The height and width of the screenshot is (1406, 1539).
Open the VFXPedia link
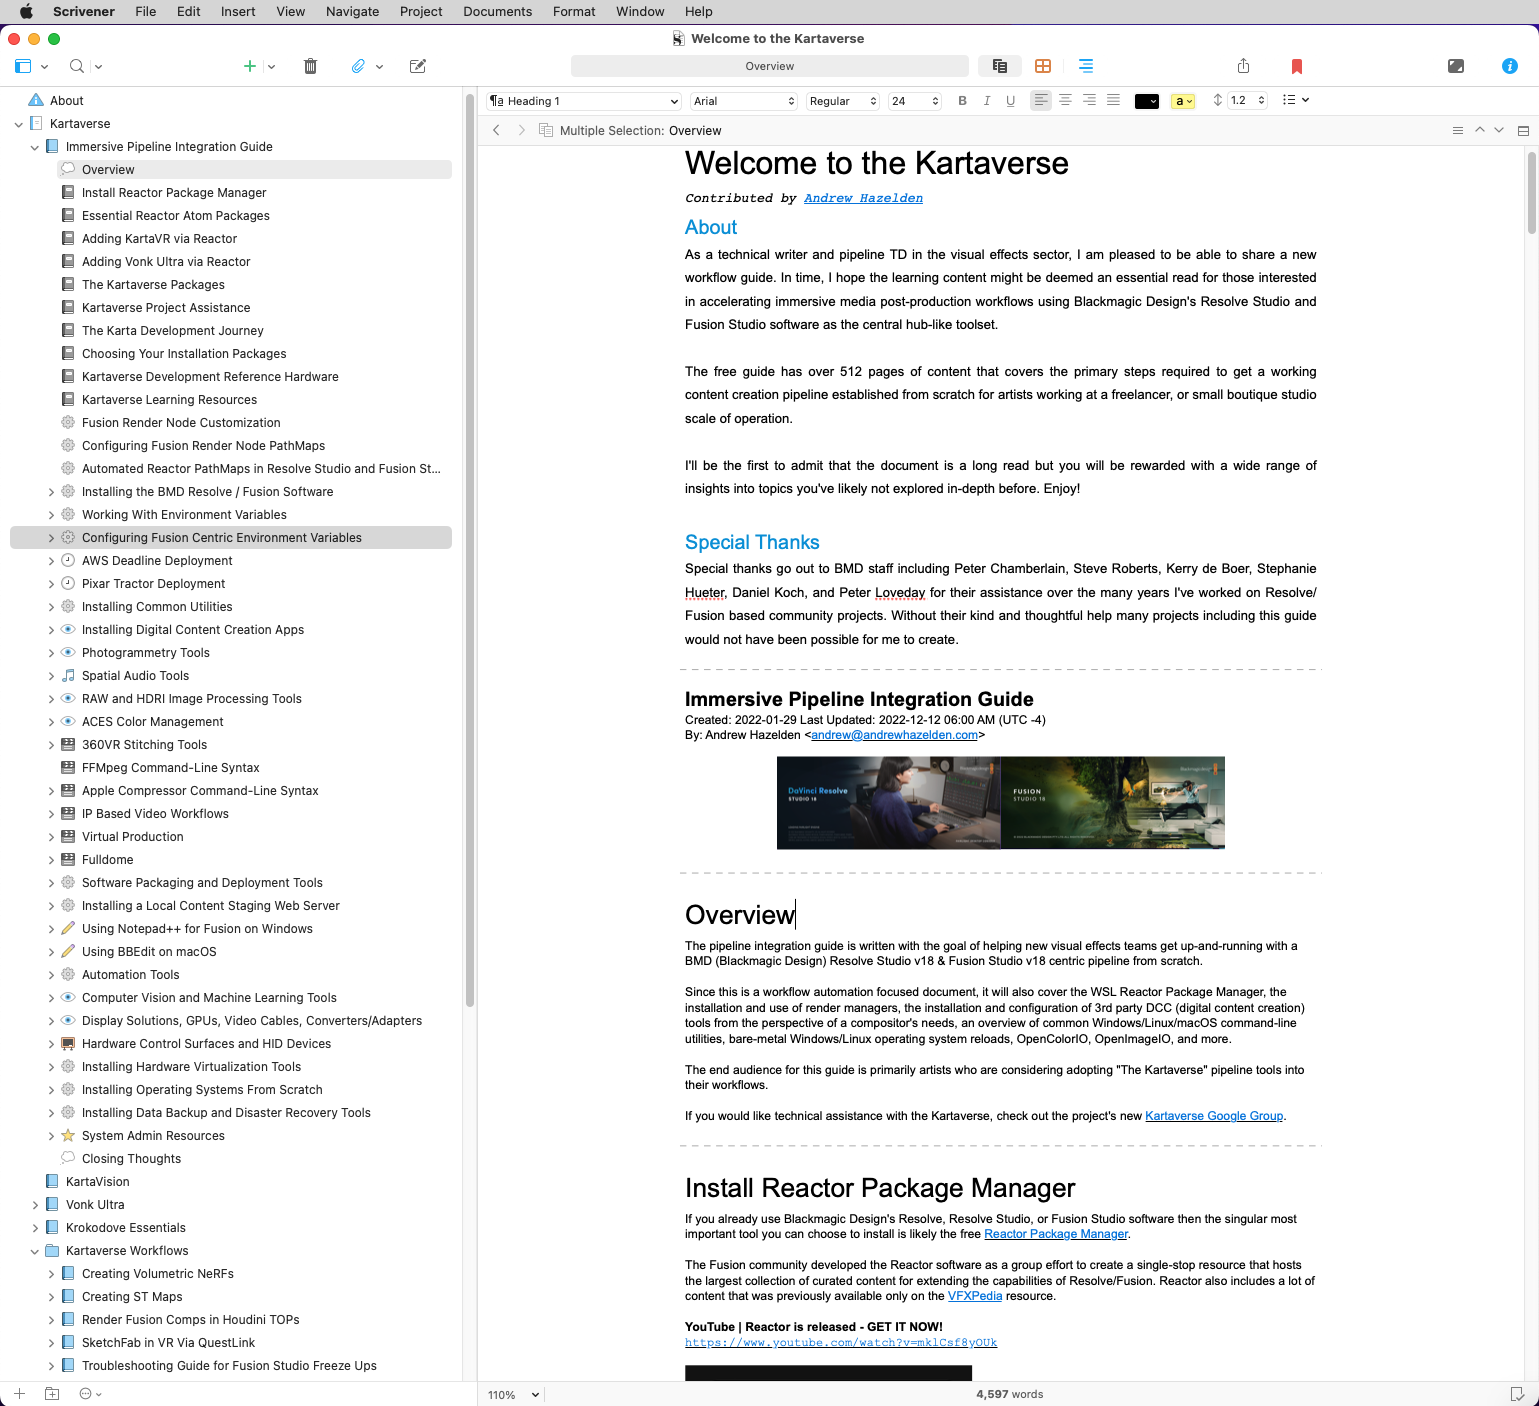point(975,1296)
